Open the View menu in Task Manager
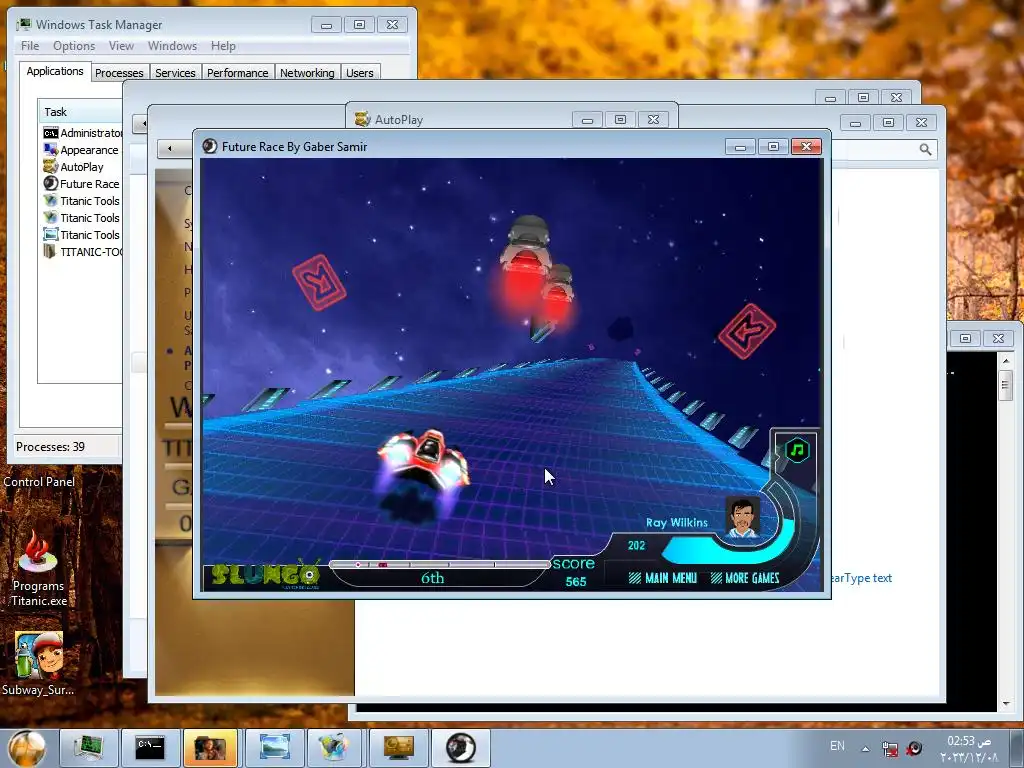The image size is (1024, 768). point(121,46)
